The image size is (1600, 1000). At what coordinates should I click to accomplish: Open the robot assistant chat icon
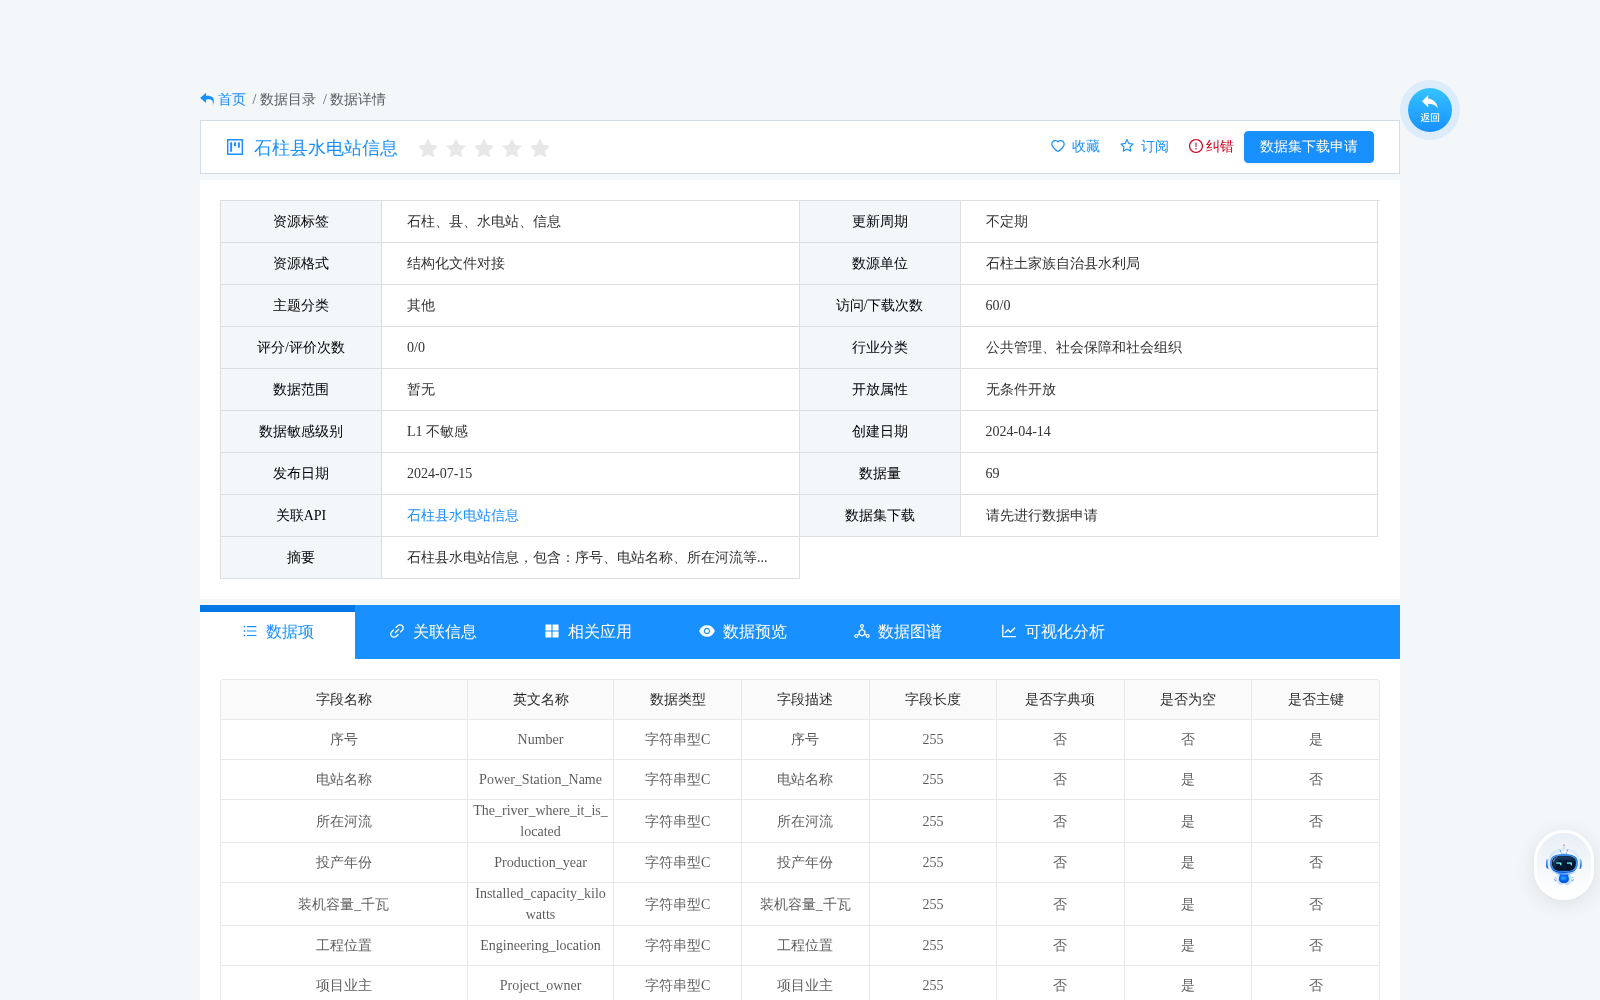pos(1563,865)
